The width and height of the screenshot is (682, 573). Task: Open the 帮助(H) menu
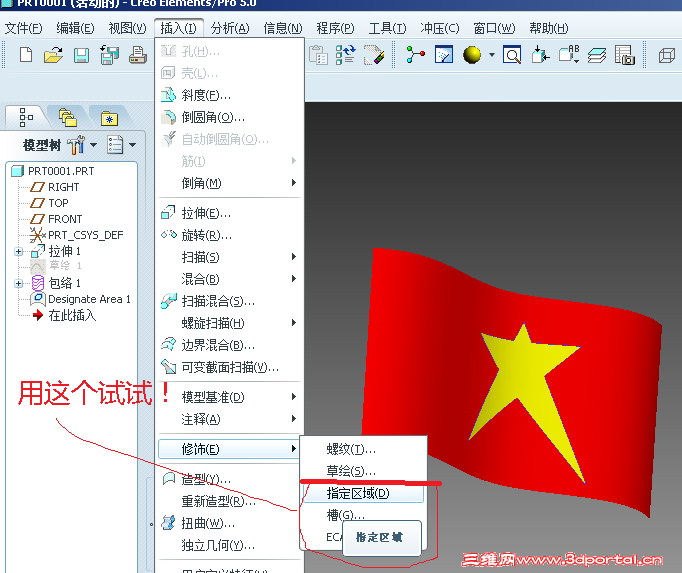(549, 28)
